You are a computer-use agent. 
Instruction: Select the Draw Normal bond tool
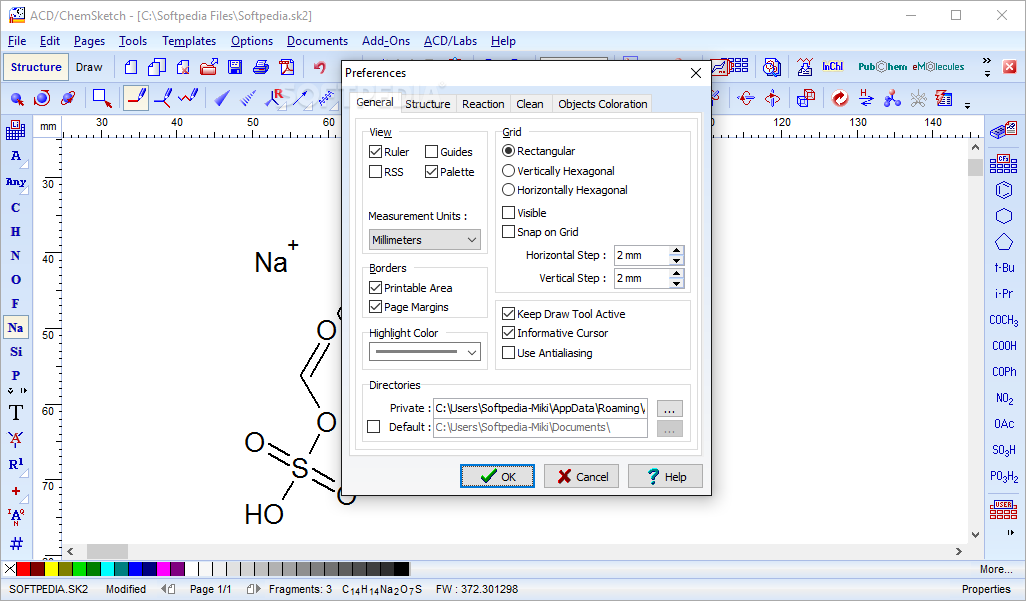pos(136,98)
